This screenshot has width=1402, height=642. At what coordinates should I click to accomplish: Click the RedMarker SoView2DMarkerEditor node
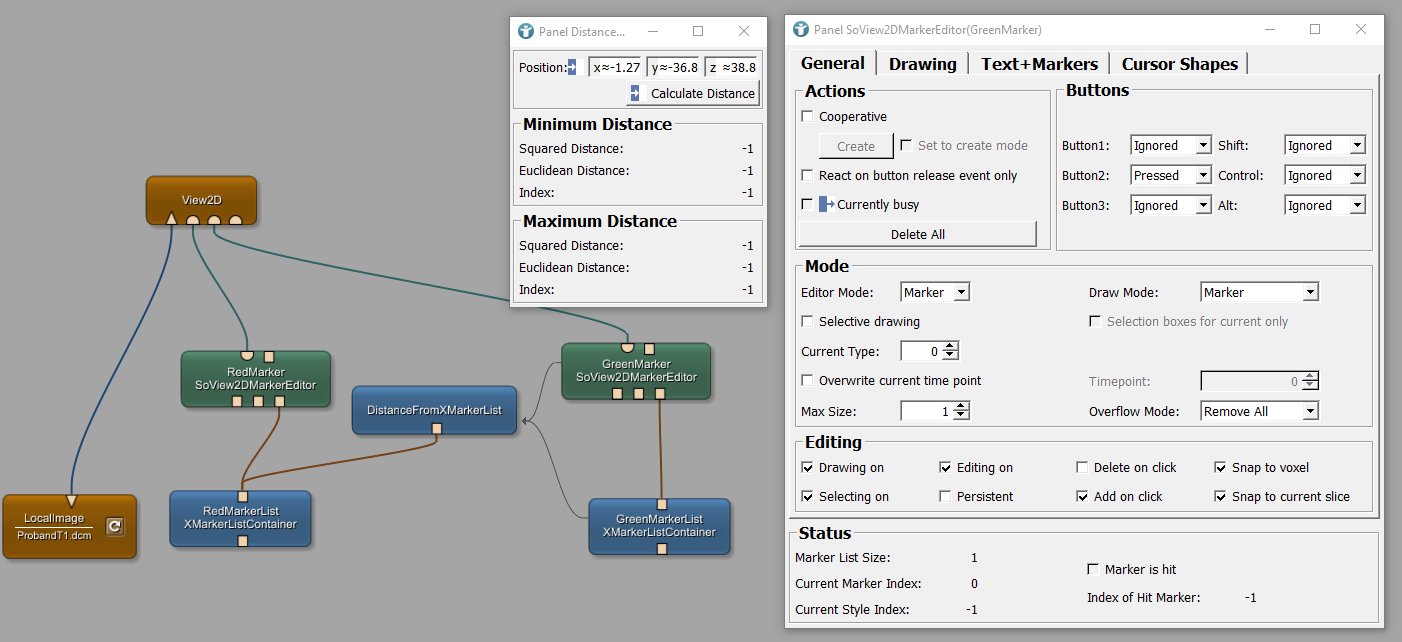click(x=255, y=379)
